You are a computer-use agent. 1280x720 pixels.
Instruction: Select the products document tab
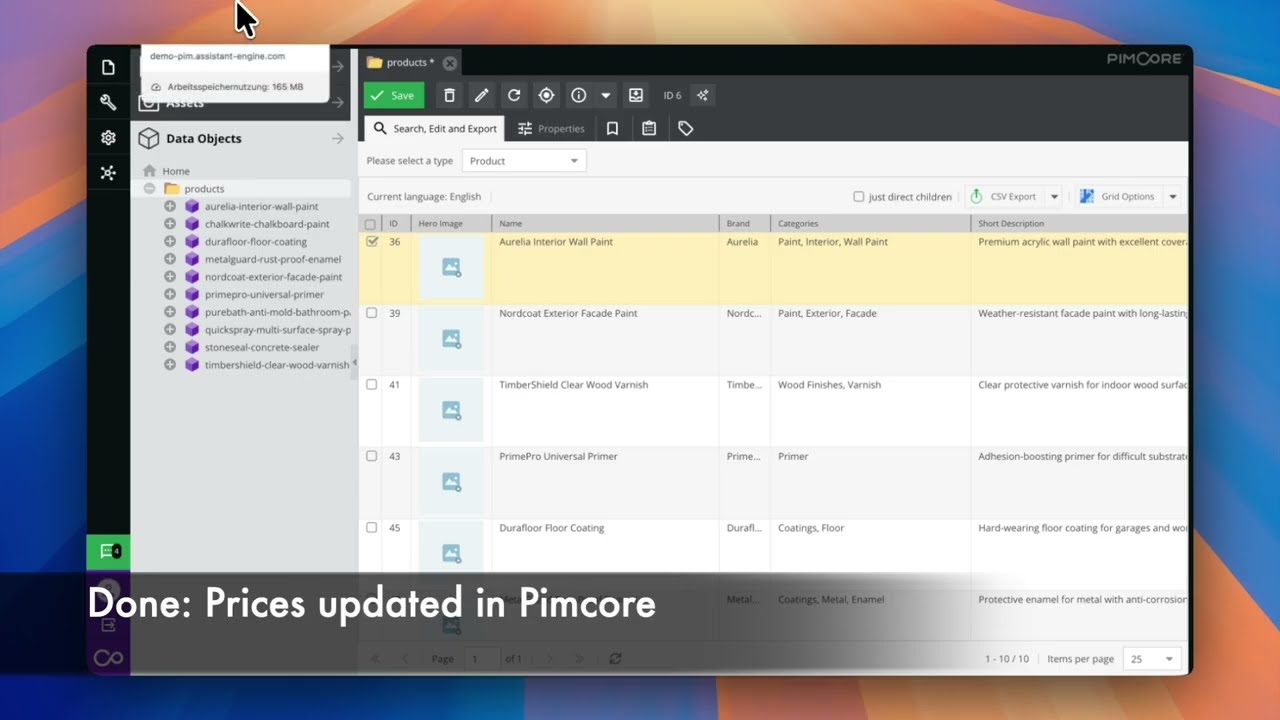pos(401,62)
